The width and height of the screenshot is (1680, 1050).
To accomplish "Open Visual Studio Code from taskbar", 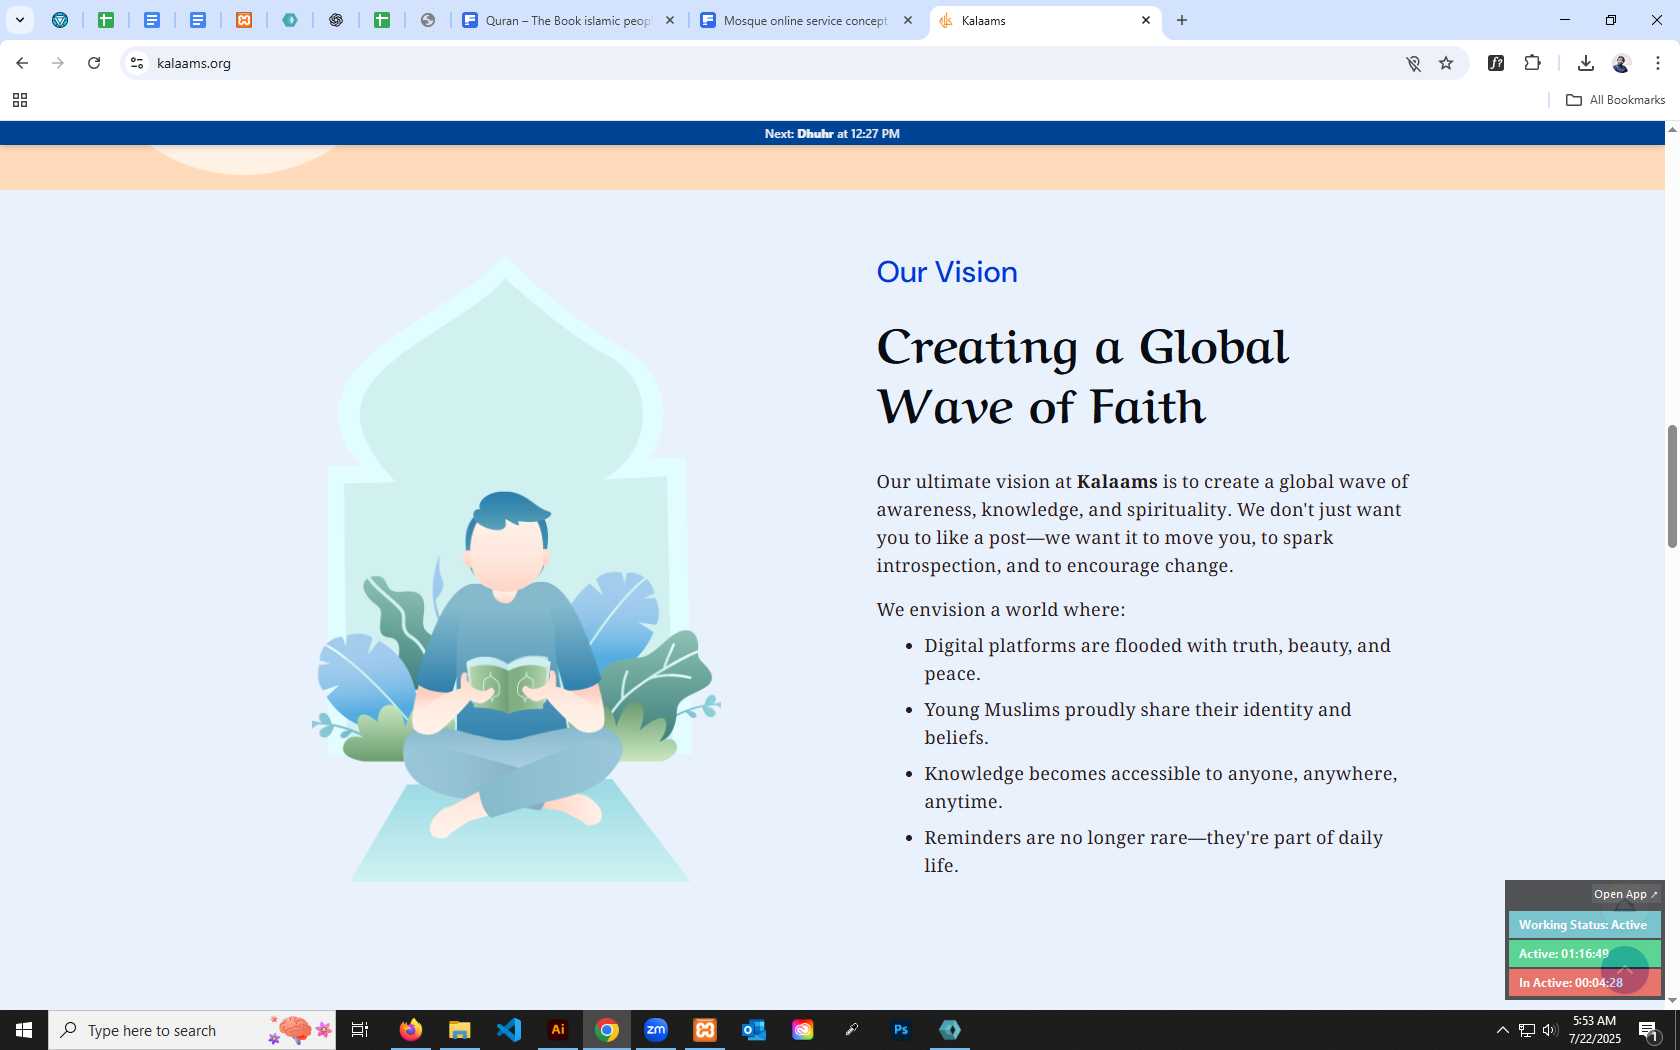I will pyautogui.click(x=509, y=1030).
